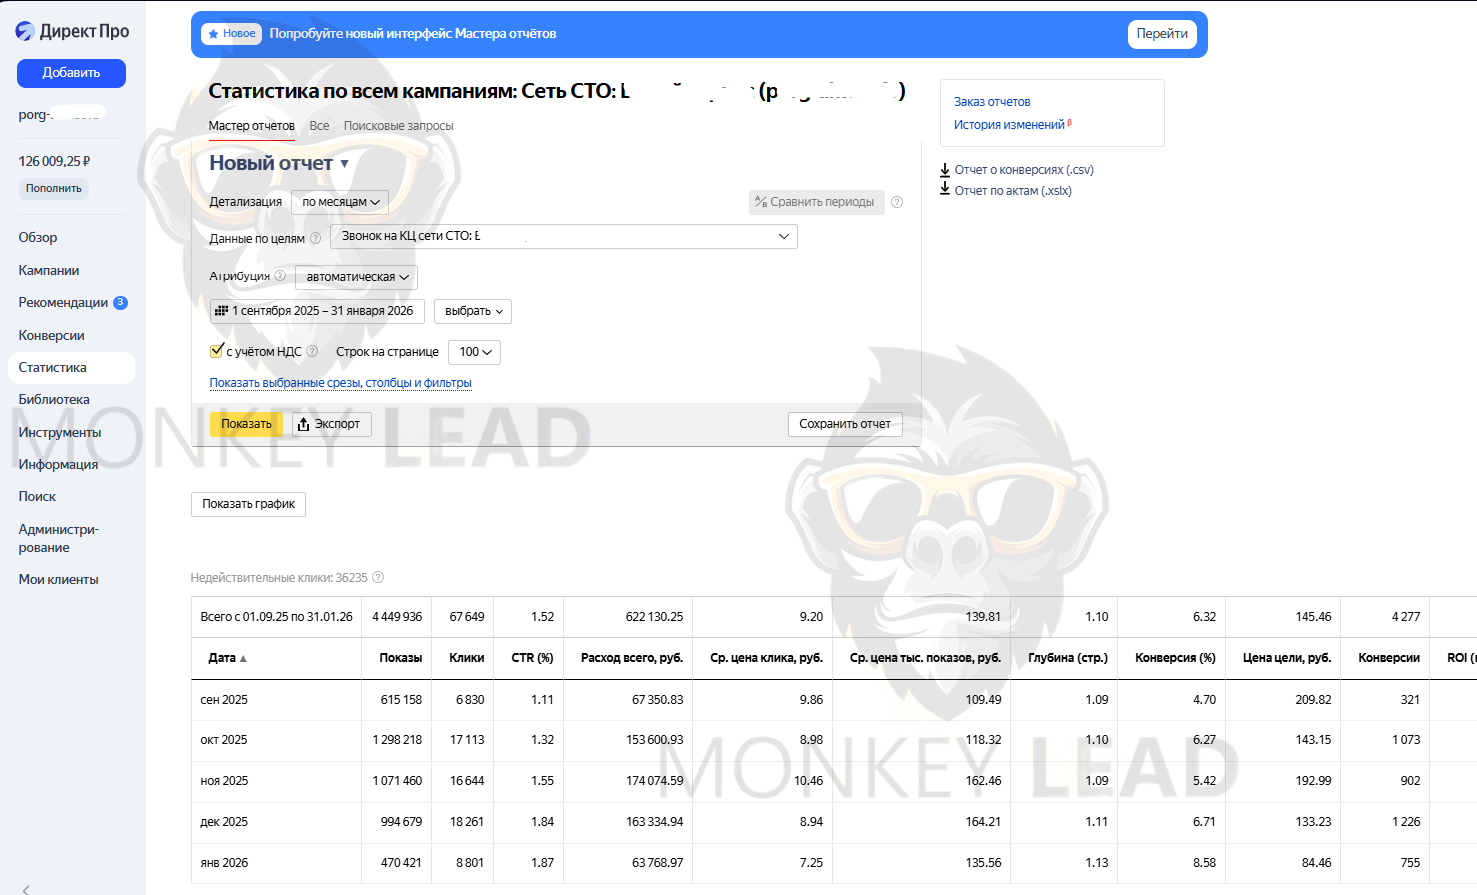Viewport: 1477px width, 895px height.
Task: Click the help icon next to с учётом НДС
Action: 312,352
